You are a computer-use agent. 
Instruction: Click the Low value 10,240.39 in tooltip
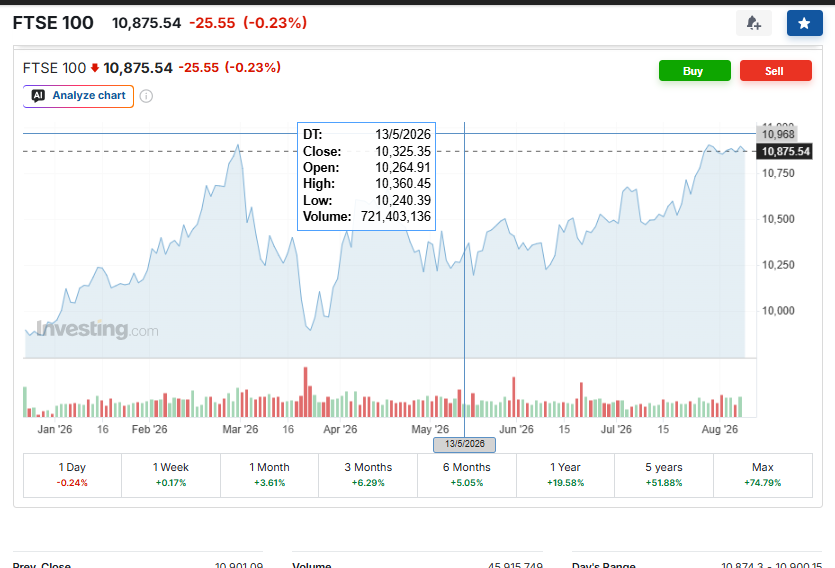[x=403, y=200]
